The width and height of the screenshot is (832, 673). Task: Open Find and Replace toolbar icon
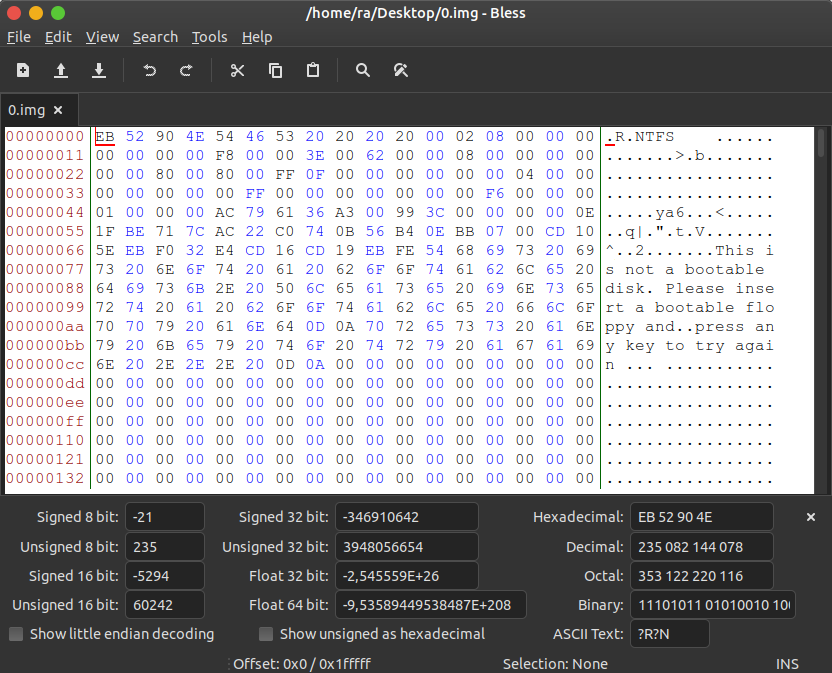[x=401, y=70]
